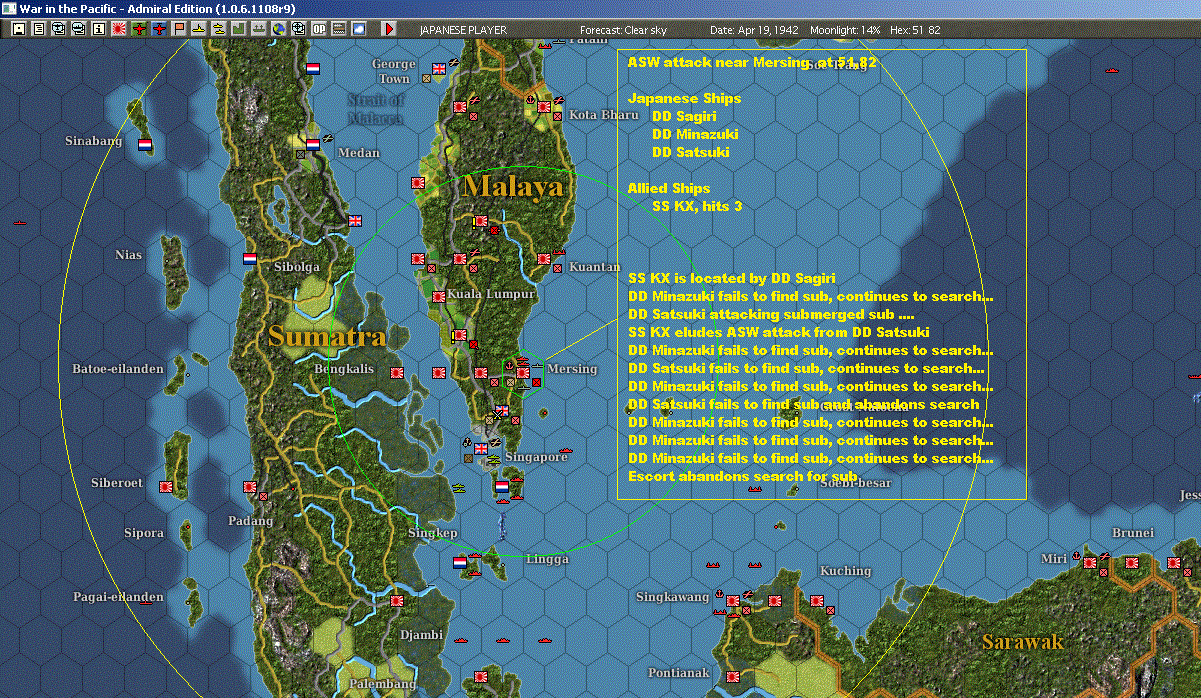Click the 'Moonlight: 14%' status text
Image resolution: width=1201 pixels, height=698 pixels.
[845, 30]
